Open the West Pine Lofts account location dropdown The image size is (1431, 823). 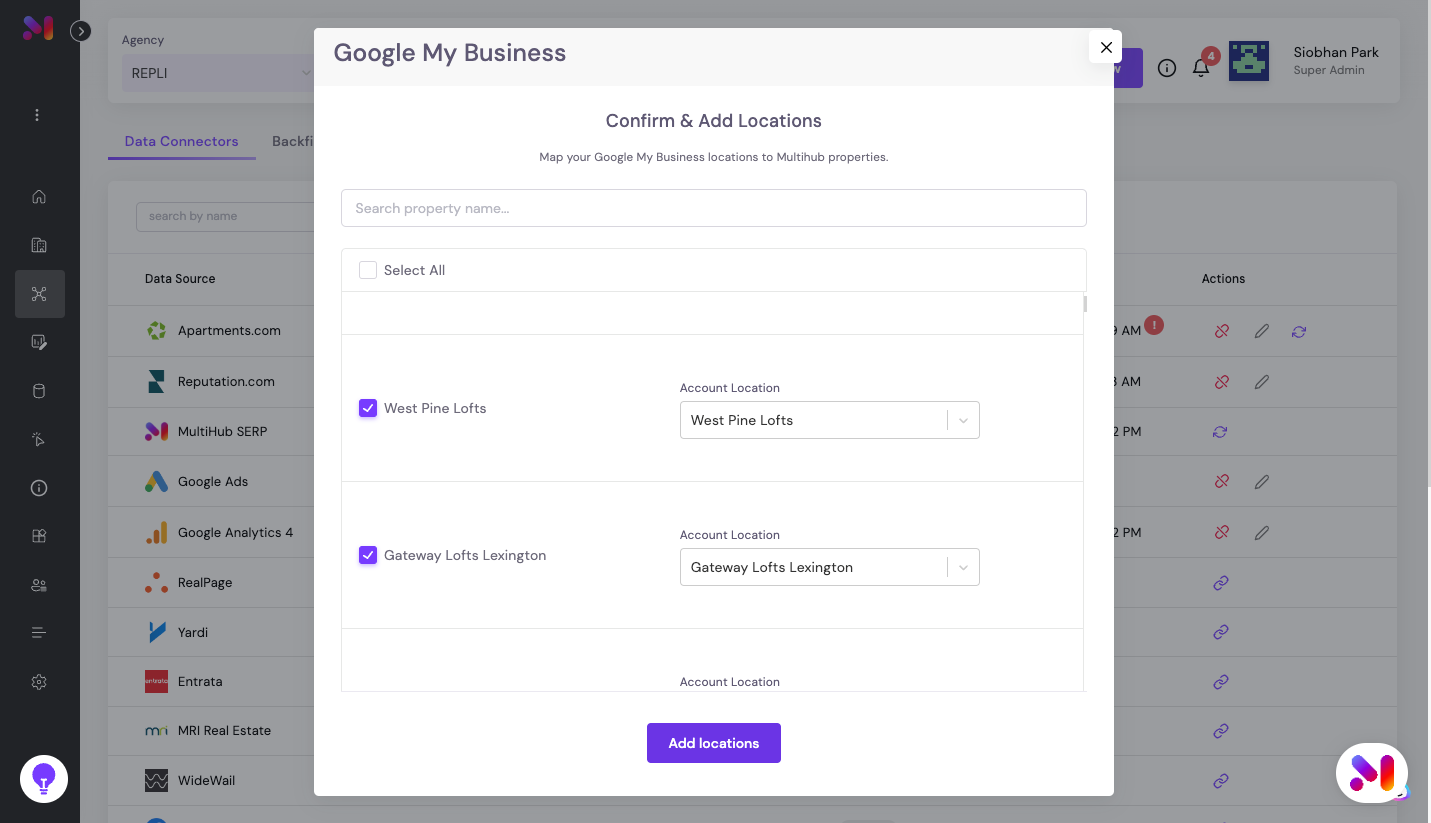[x=830, y=420]
